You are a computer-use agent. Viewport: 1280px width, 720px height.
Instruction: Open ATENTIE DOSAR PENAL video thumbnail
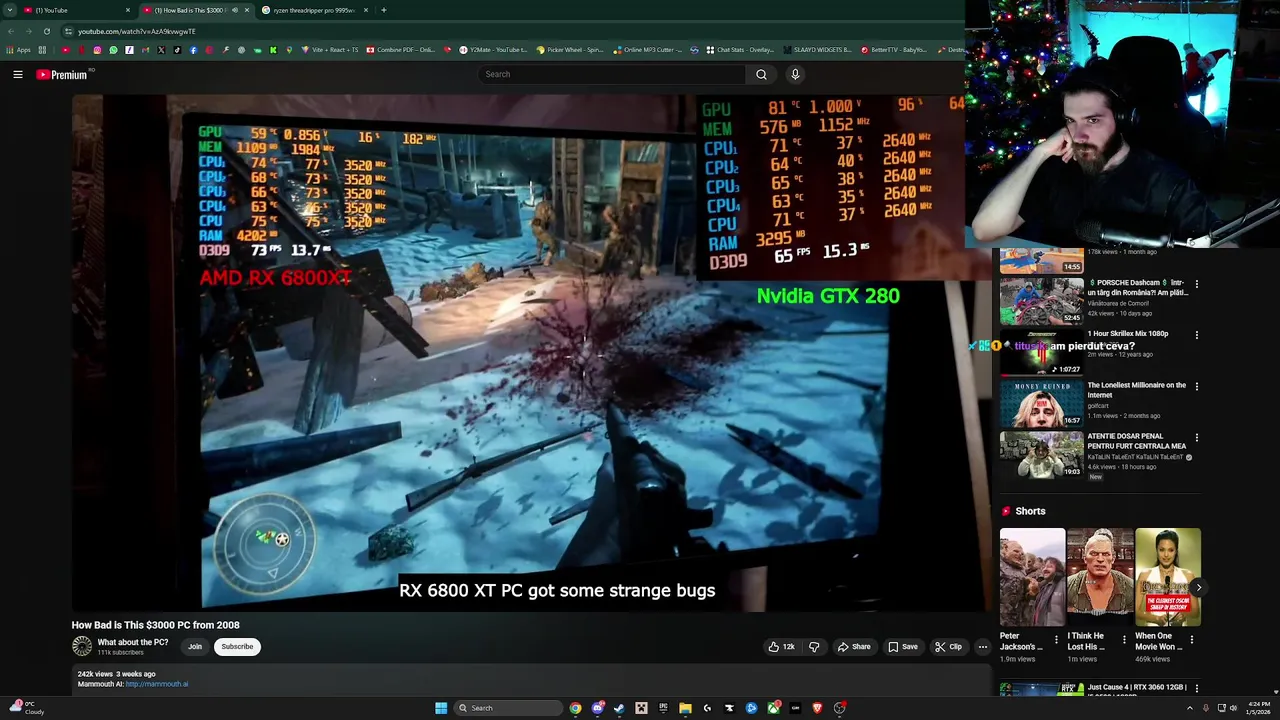tap(1041, 455)
